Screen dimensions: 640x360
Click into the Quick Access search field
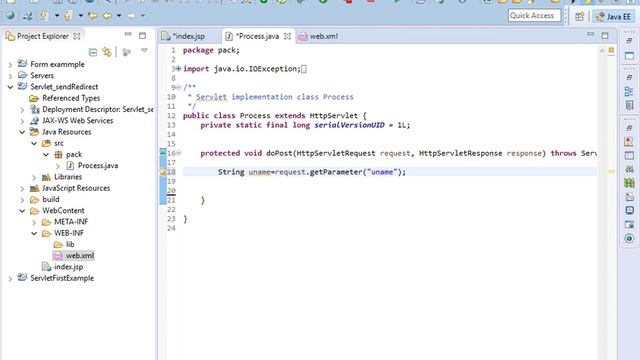[x=534, y=16]
